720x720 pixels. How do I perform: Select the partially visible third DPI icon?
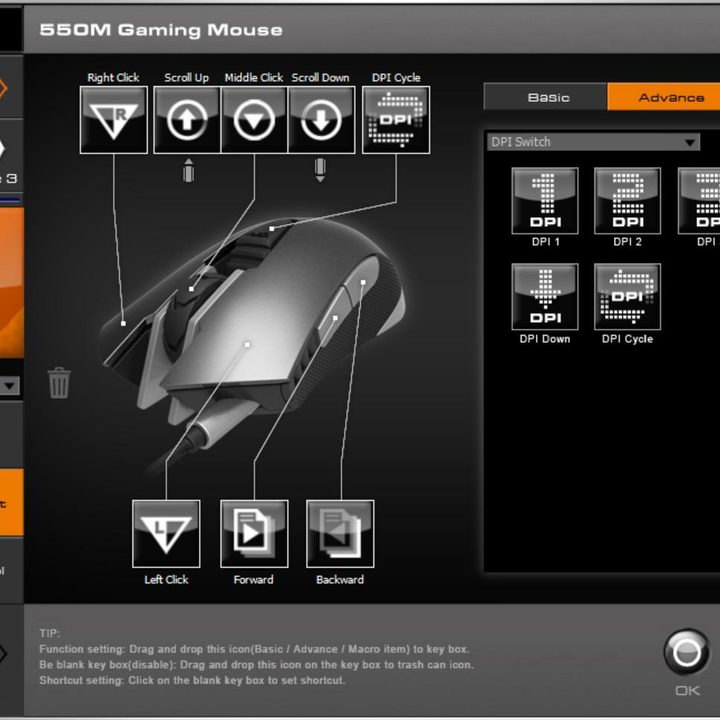point(699,201)
